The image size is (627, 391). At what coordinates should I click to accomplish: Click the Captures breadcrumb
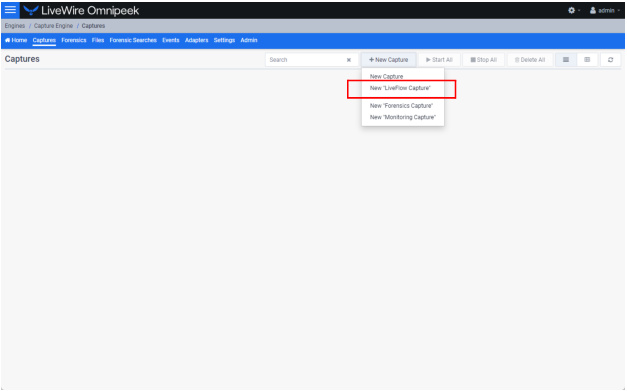tap(93, 26)
